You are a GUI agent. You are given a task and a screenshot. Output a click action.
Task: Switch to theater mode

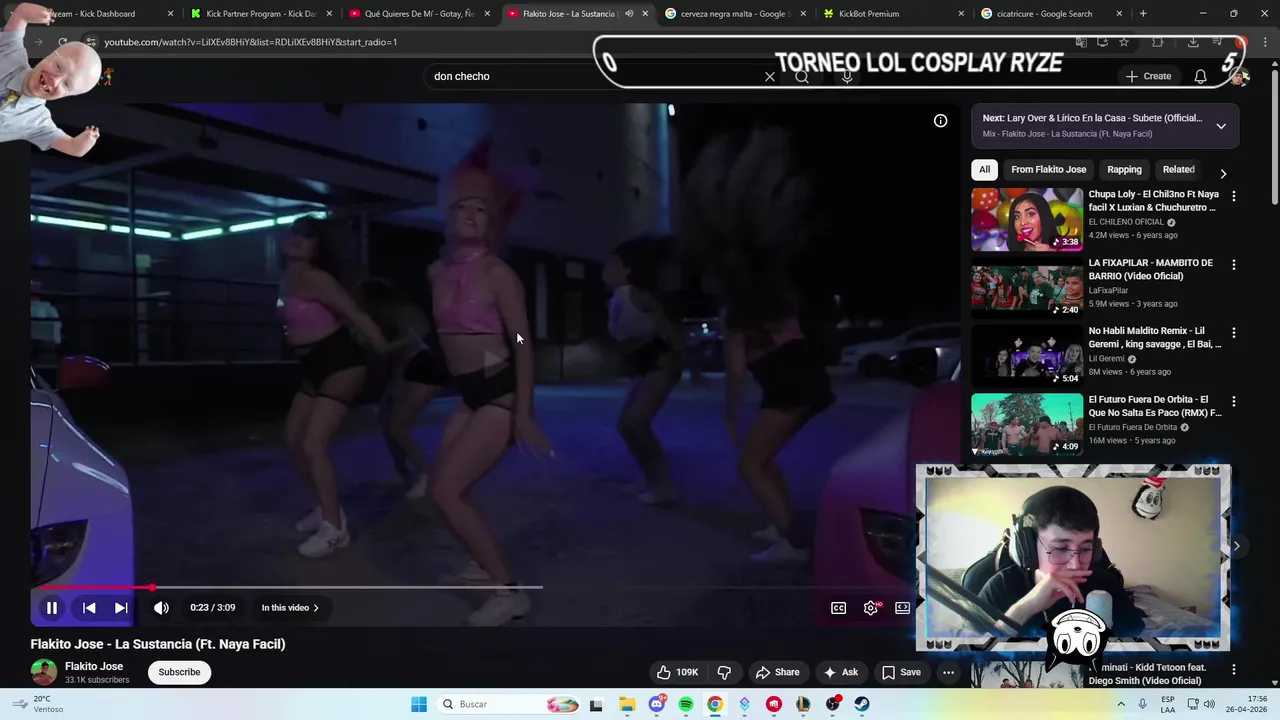pyautogui.click(x=902, y=607)
